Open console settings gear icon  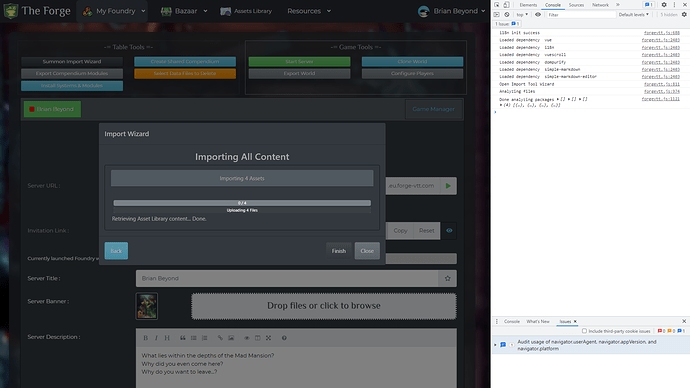pos(684,15)
